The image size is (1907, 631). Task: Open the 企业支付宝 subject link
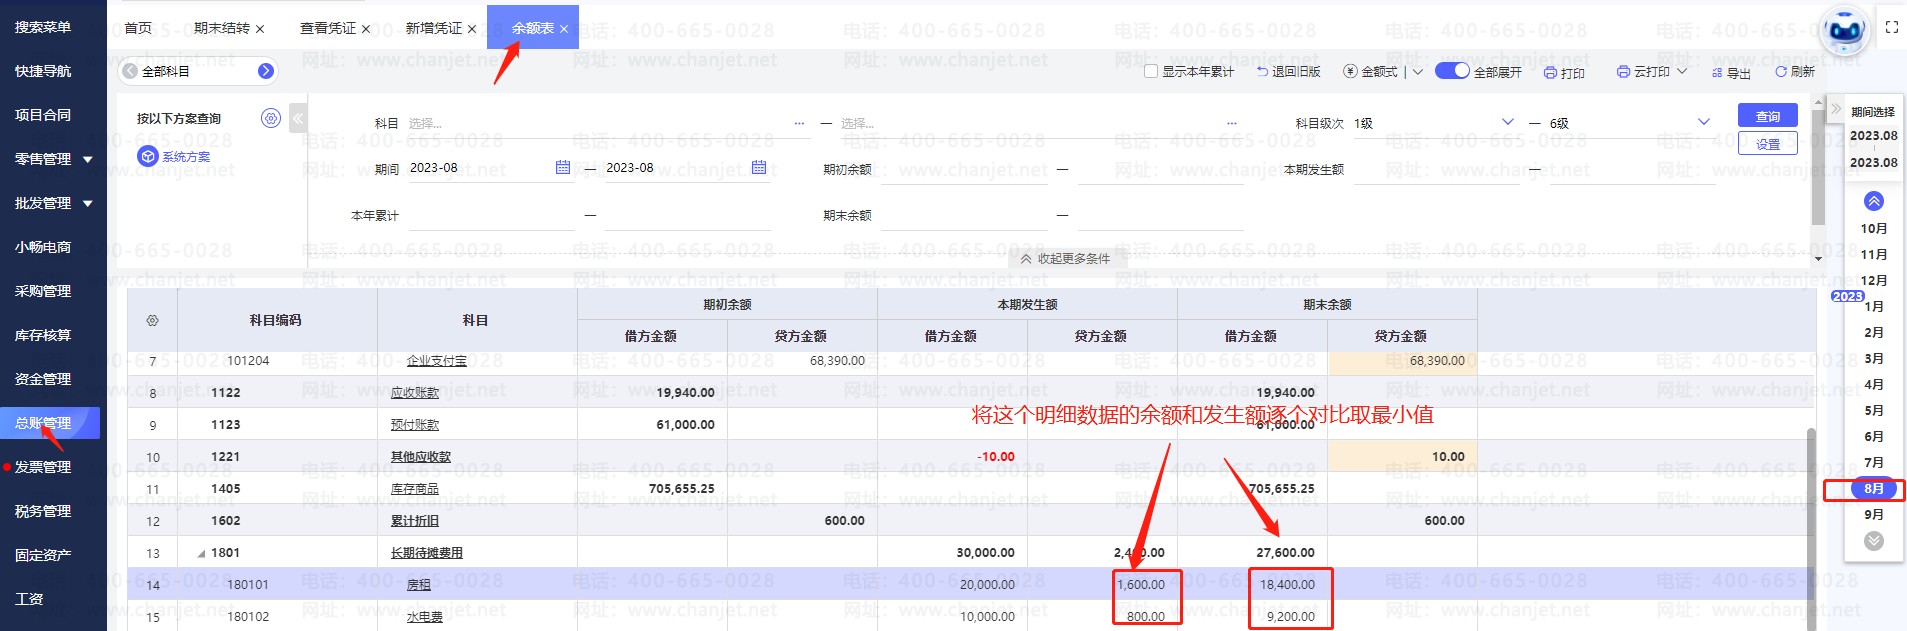click(437, 361)
